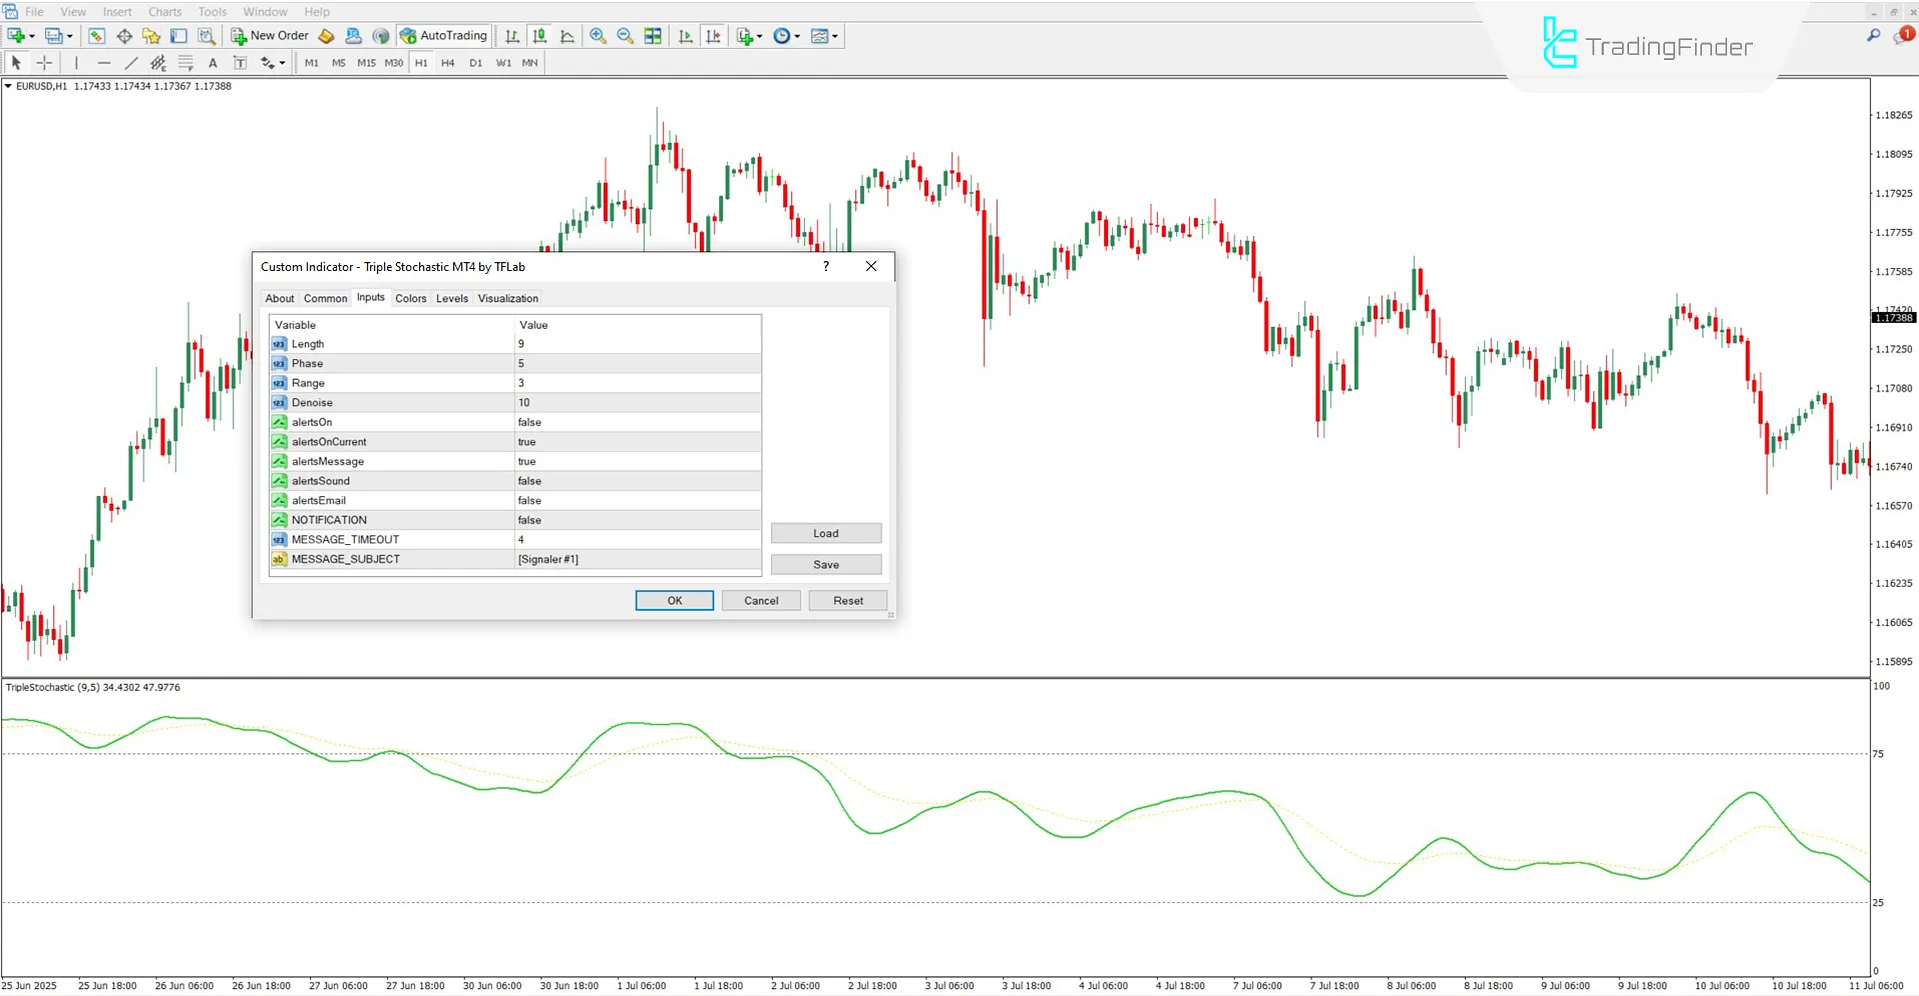
Task: Click the Load button
Action: point(826,533)
